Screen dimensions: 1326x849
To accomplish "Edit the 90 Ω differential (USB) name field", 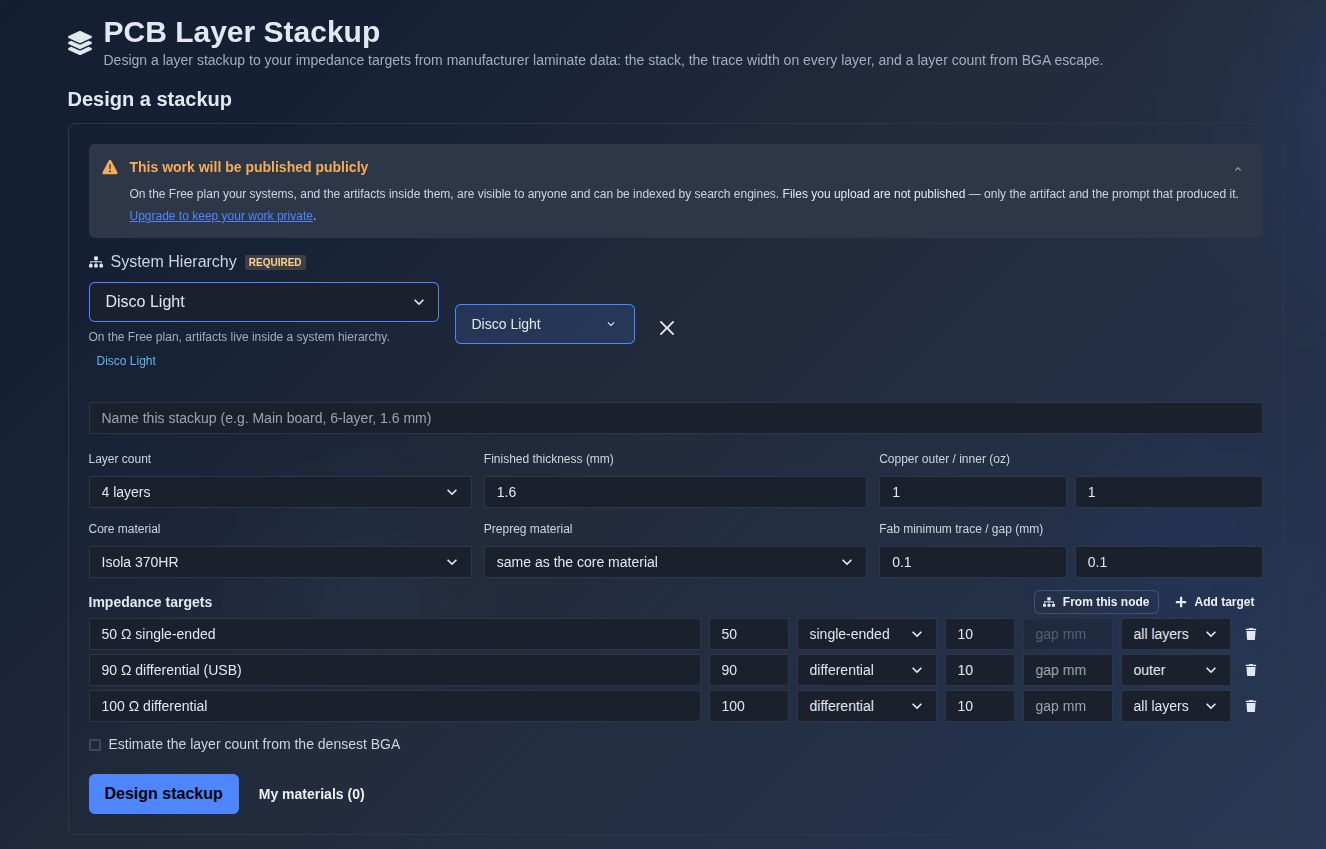I will pyautogui.click(x=395, y=670).
